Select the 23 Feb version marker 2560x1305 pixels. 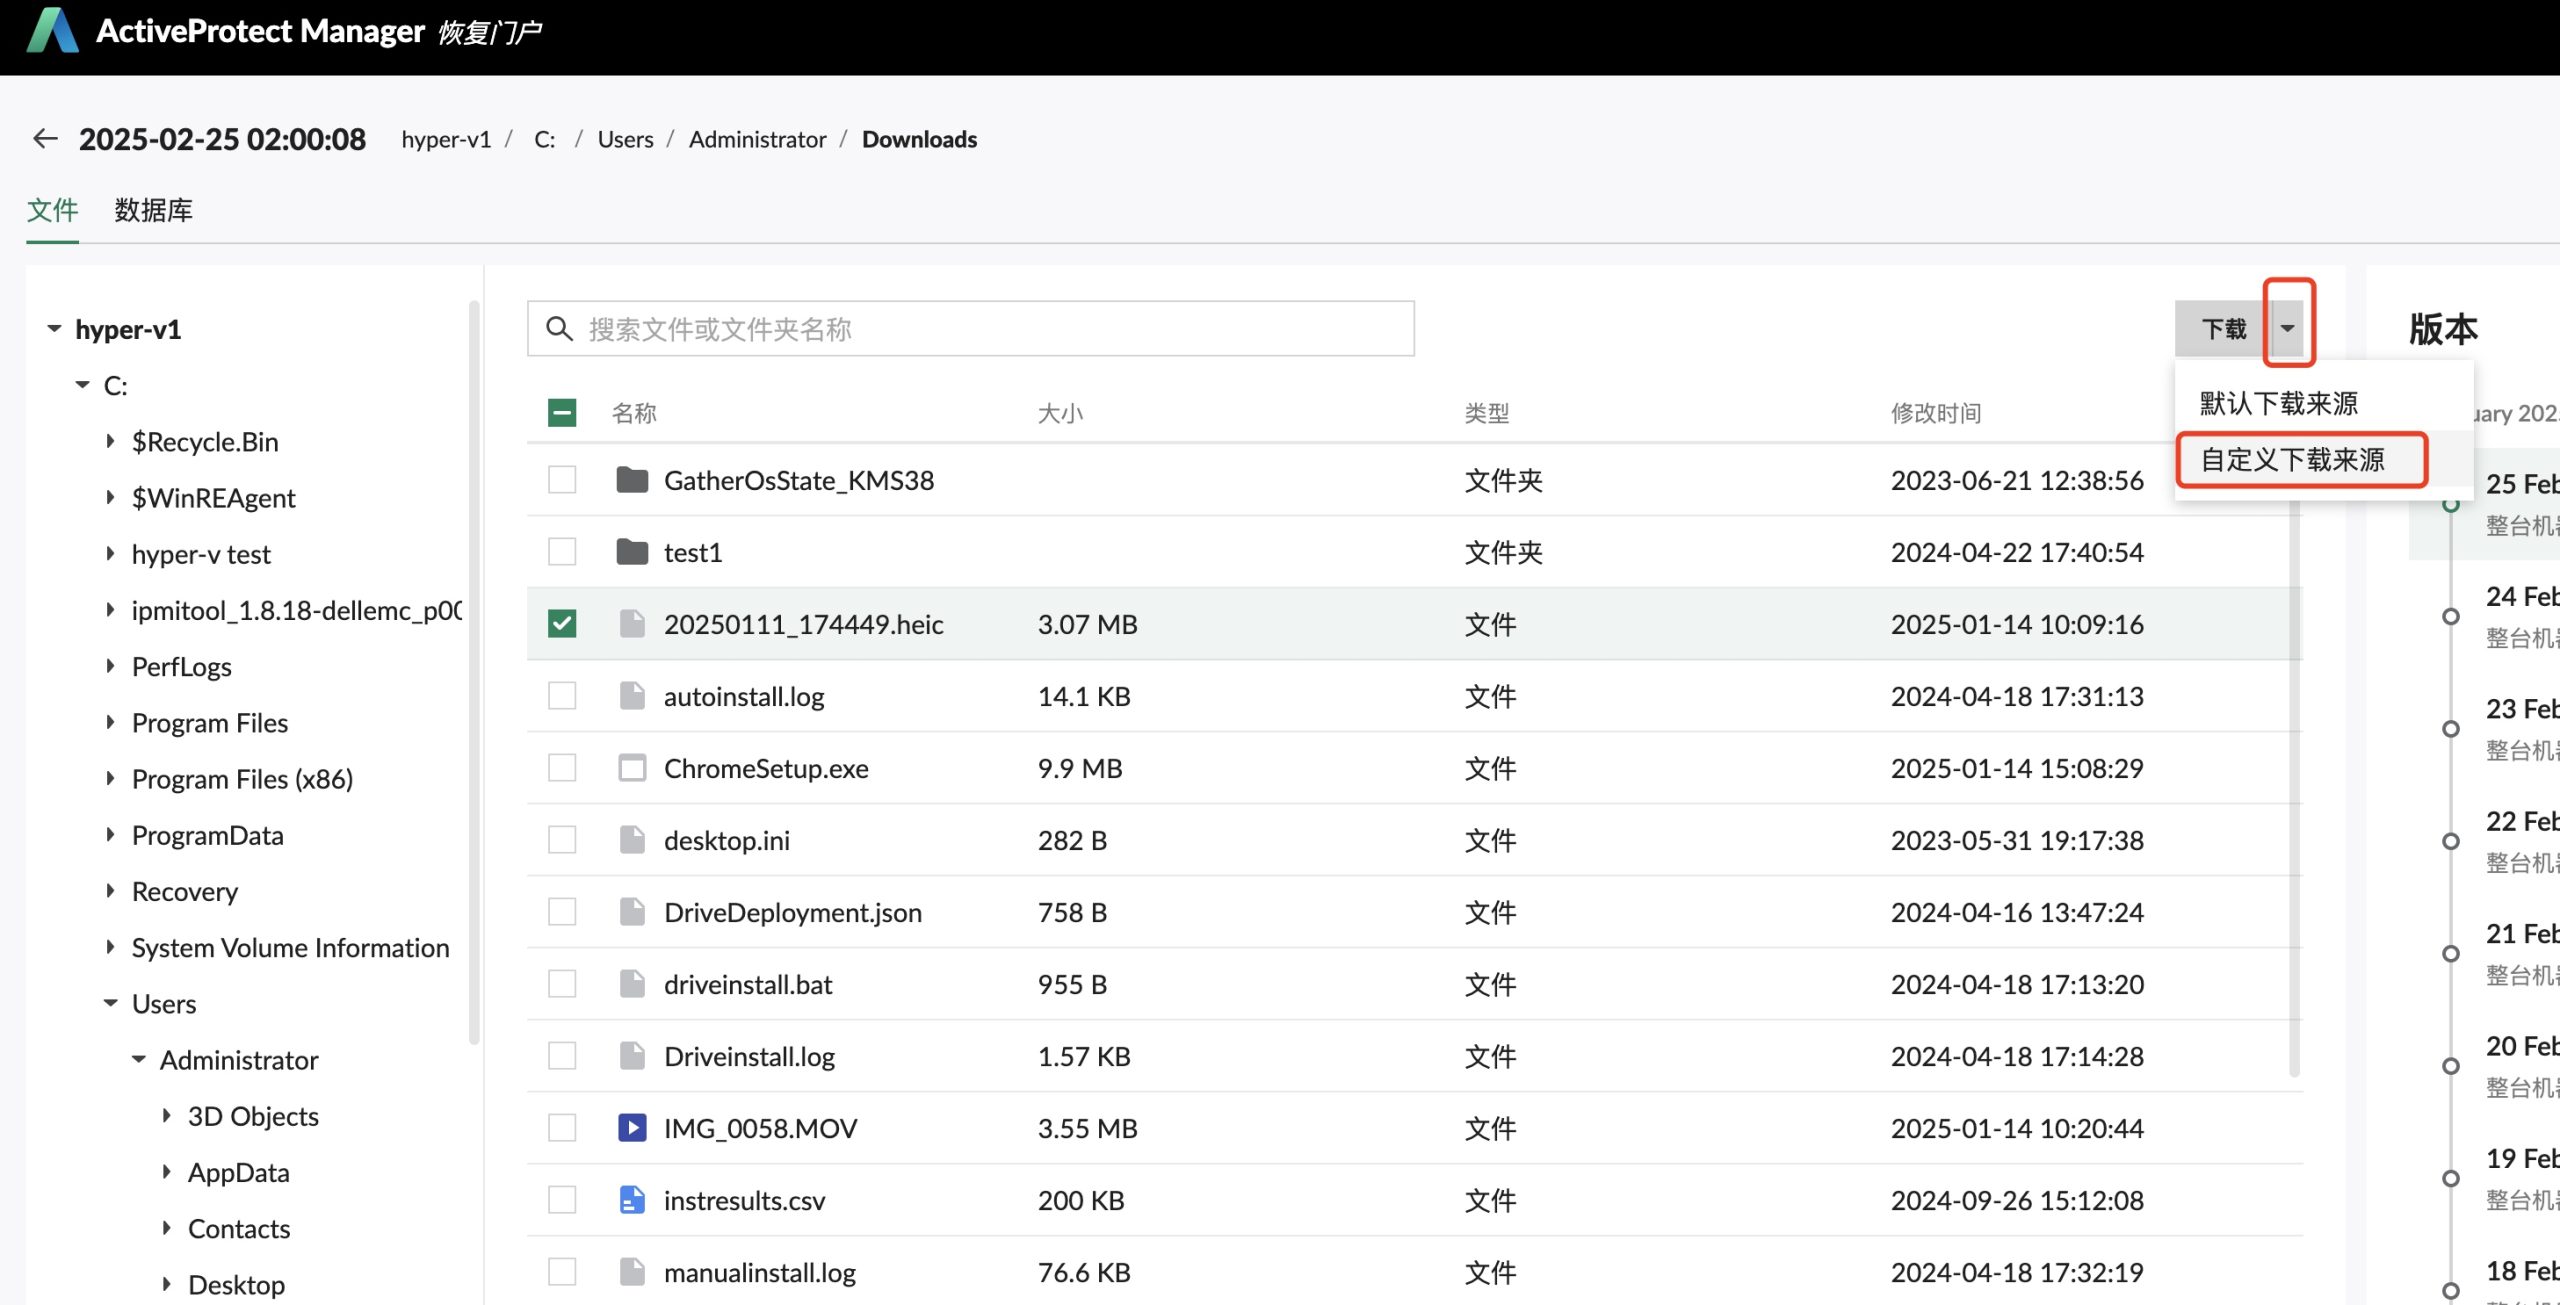(x=2451, y=728)
